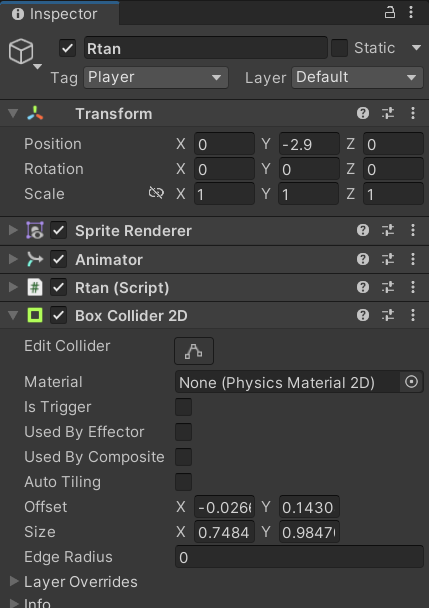
Task: Enable the Is Trigger checkbox
Action: pyautogui.click(x=183, y=407)
